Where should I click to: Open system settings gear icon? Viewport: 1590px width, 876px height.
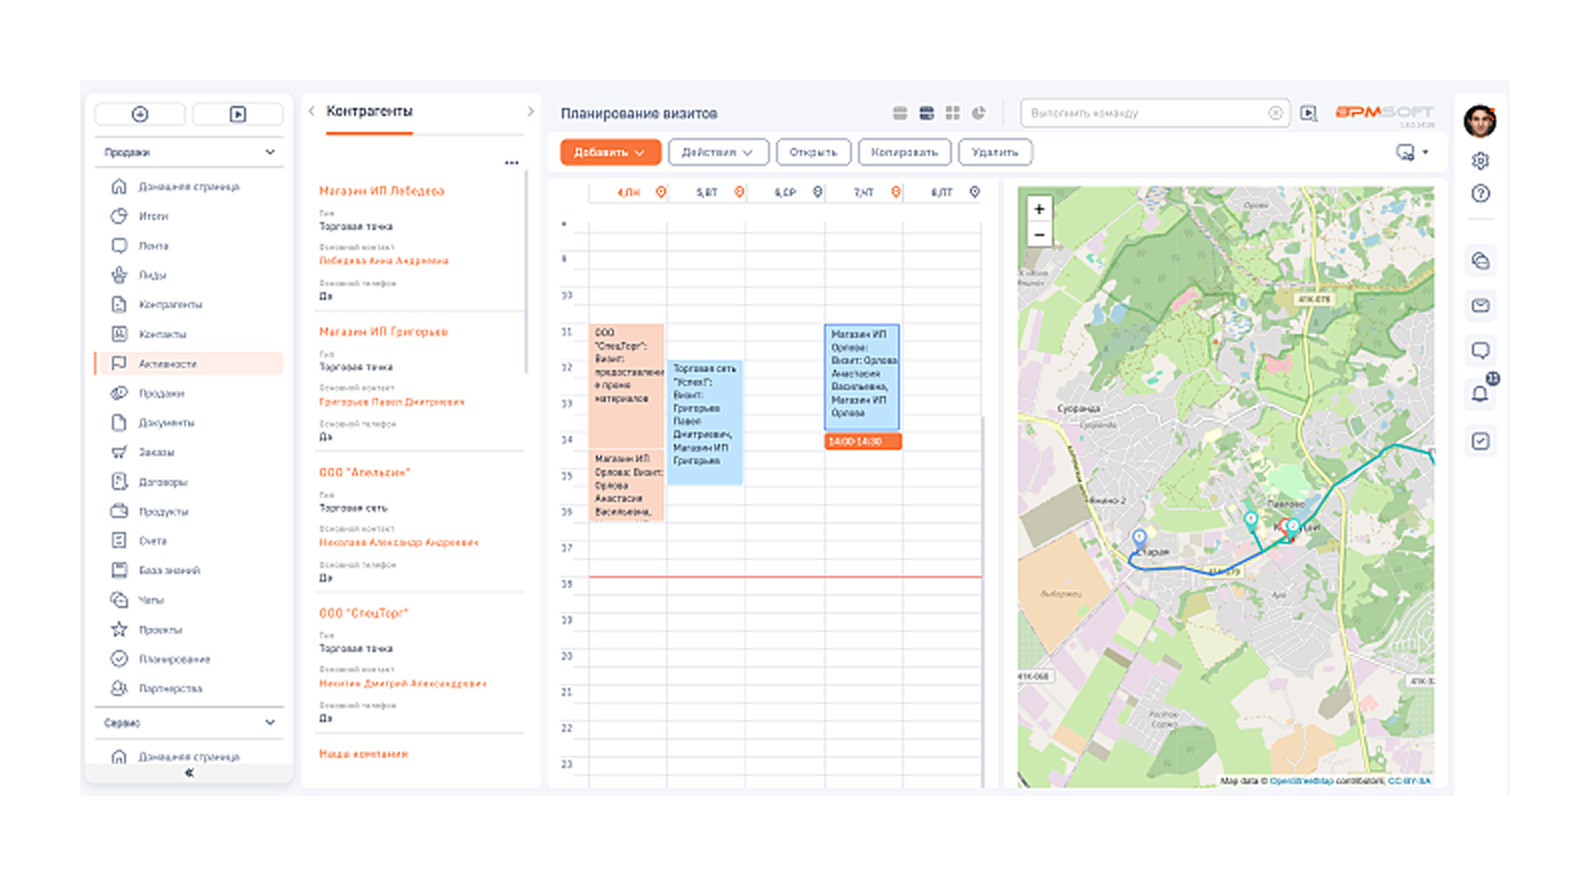[x=1481, y=160]
